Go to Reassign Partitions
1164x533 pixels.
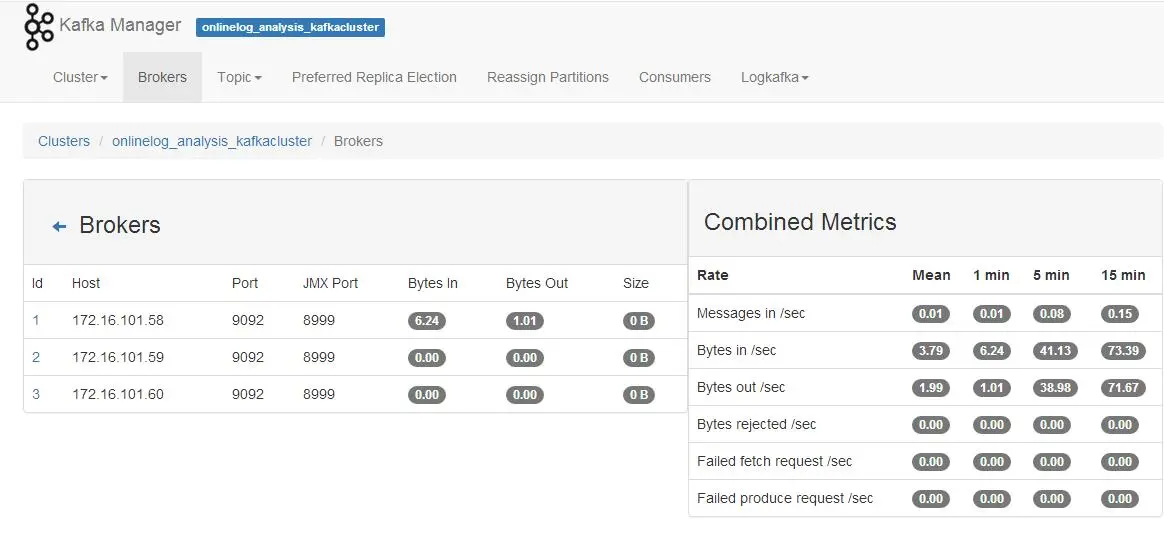tap(548, 77)
